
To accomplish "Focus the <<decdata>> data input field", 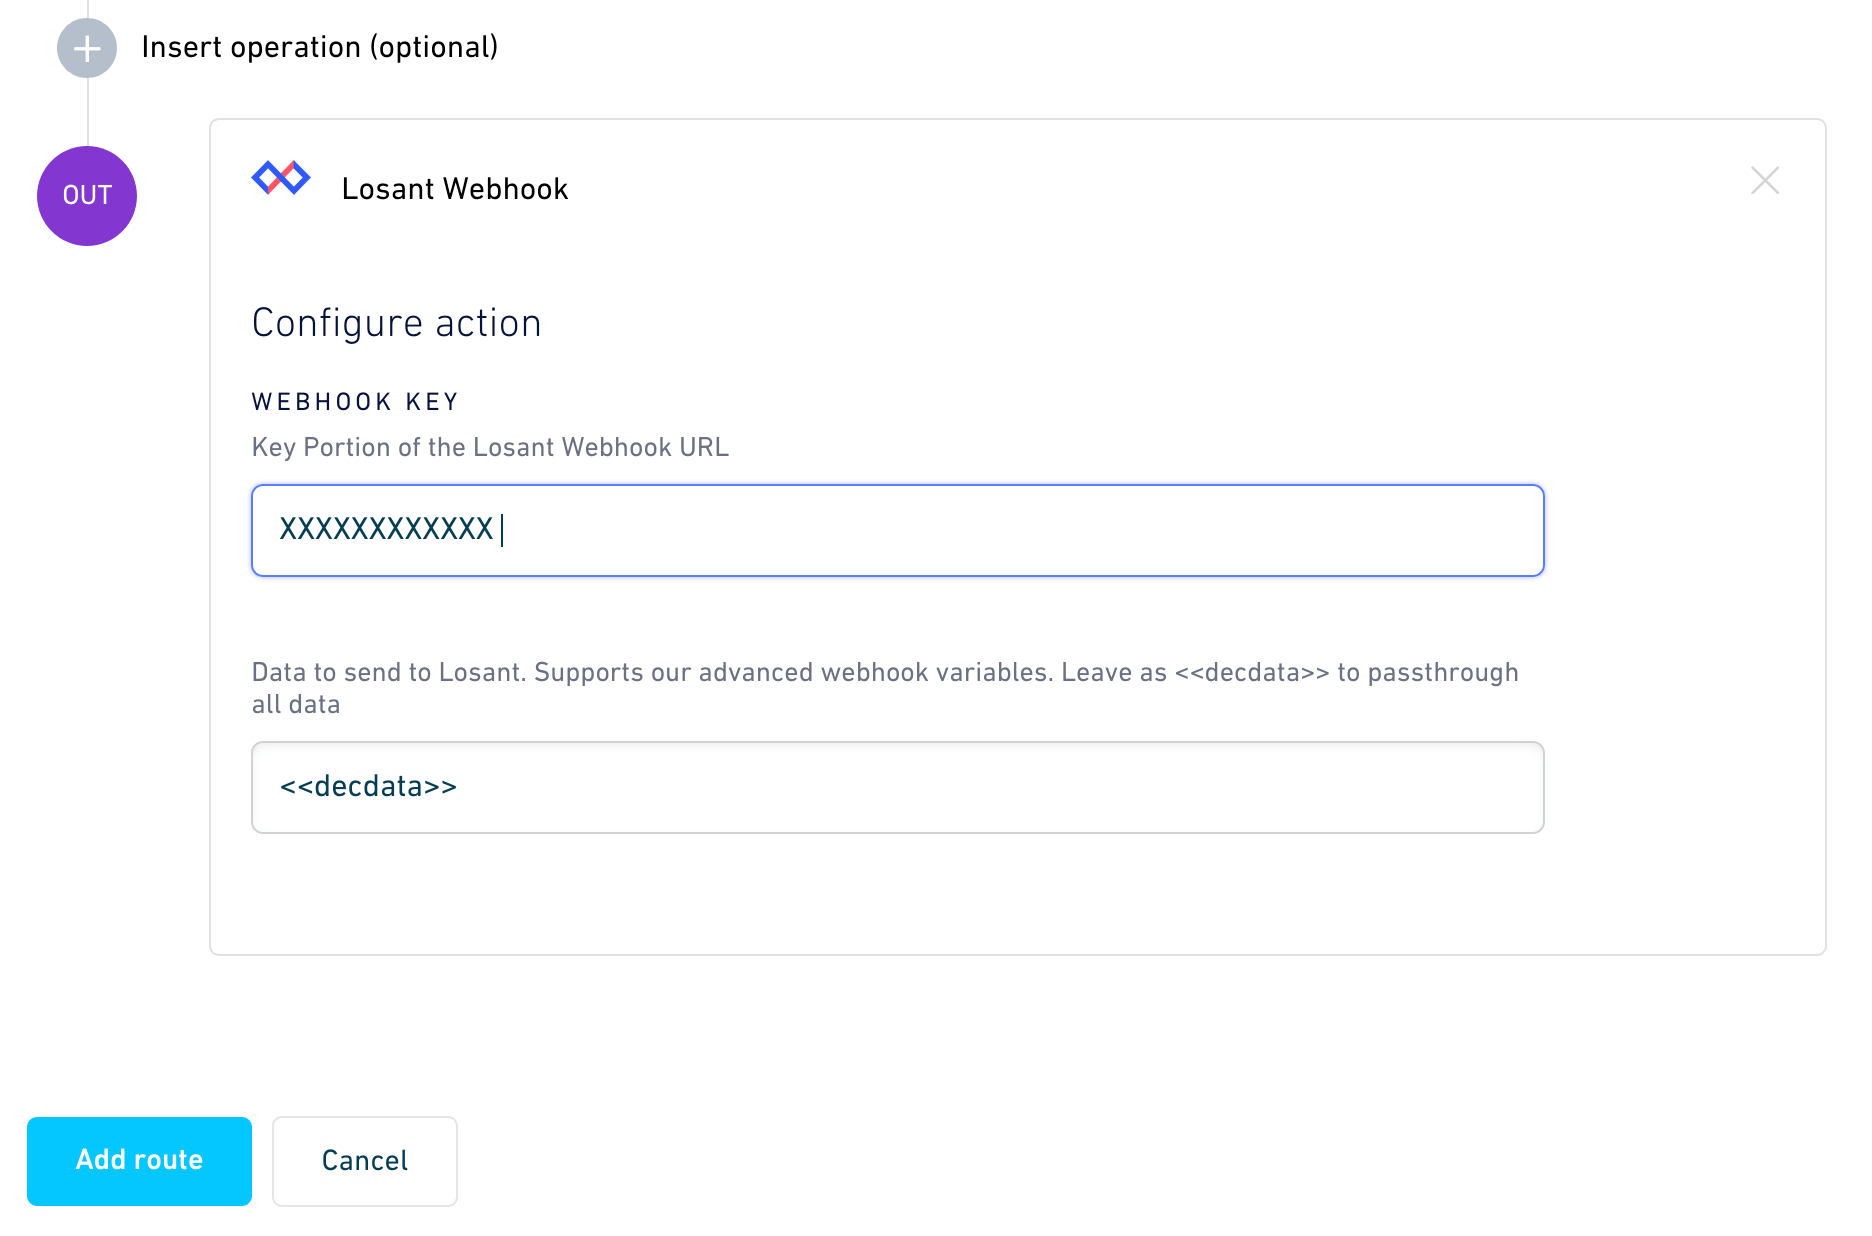I will pos(898,787).
